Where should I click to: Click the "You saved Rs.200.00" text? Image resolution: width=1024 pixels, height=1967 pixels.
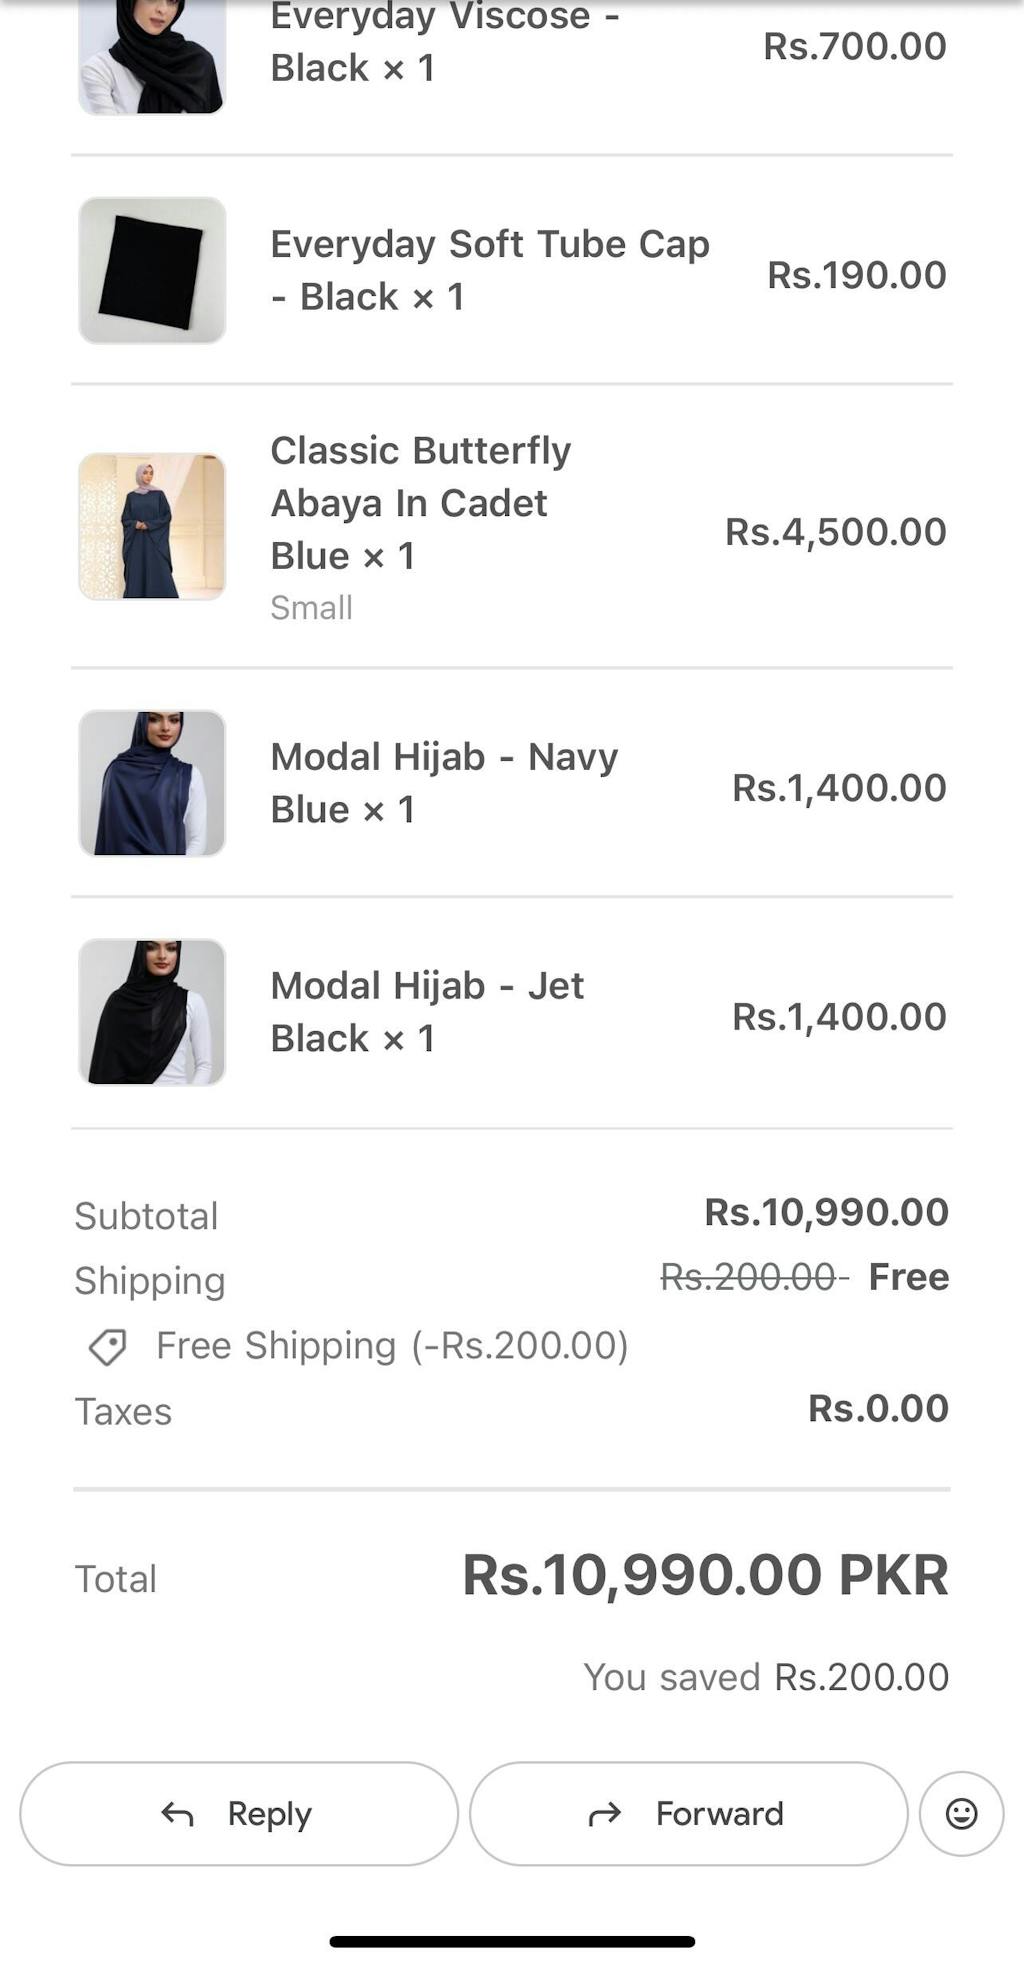(x=766, y=1677)
